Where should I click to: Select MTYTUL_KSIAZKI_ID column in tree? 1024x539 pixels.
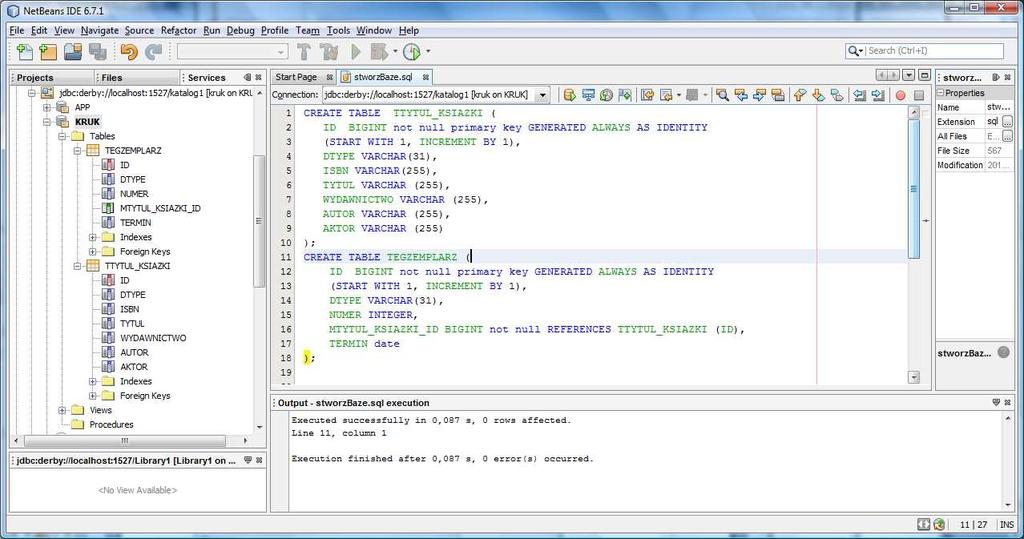(x=160, y=208)
